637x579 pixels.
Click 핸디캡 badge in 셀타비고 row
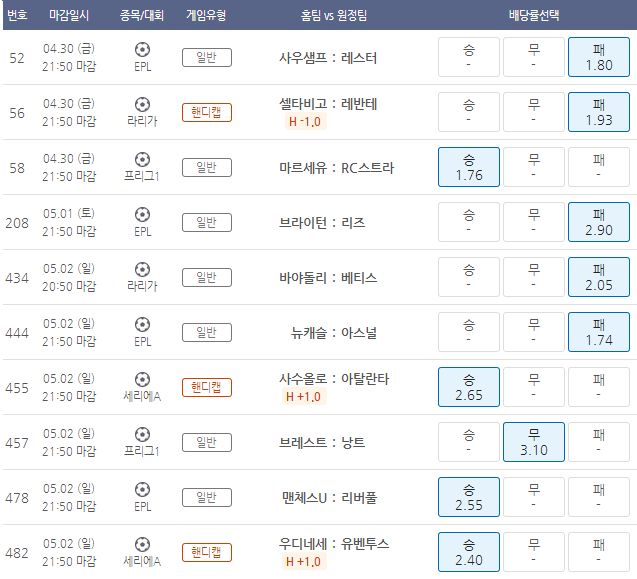pos(207,113)
